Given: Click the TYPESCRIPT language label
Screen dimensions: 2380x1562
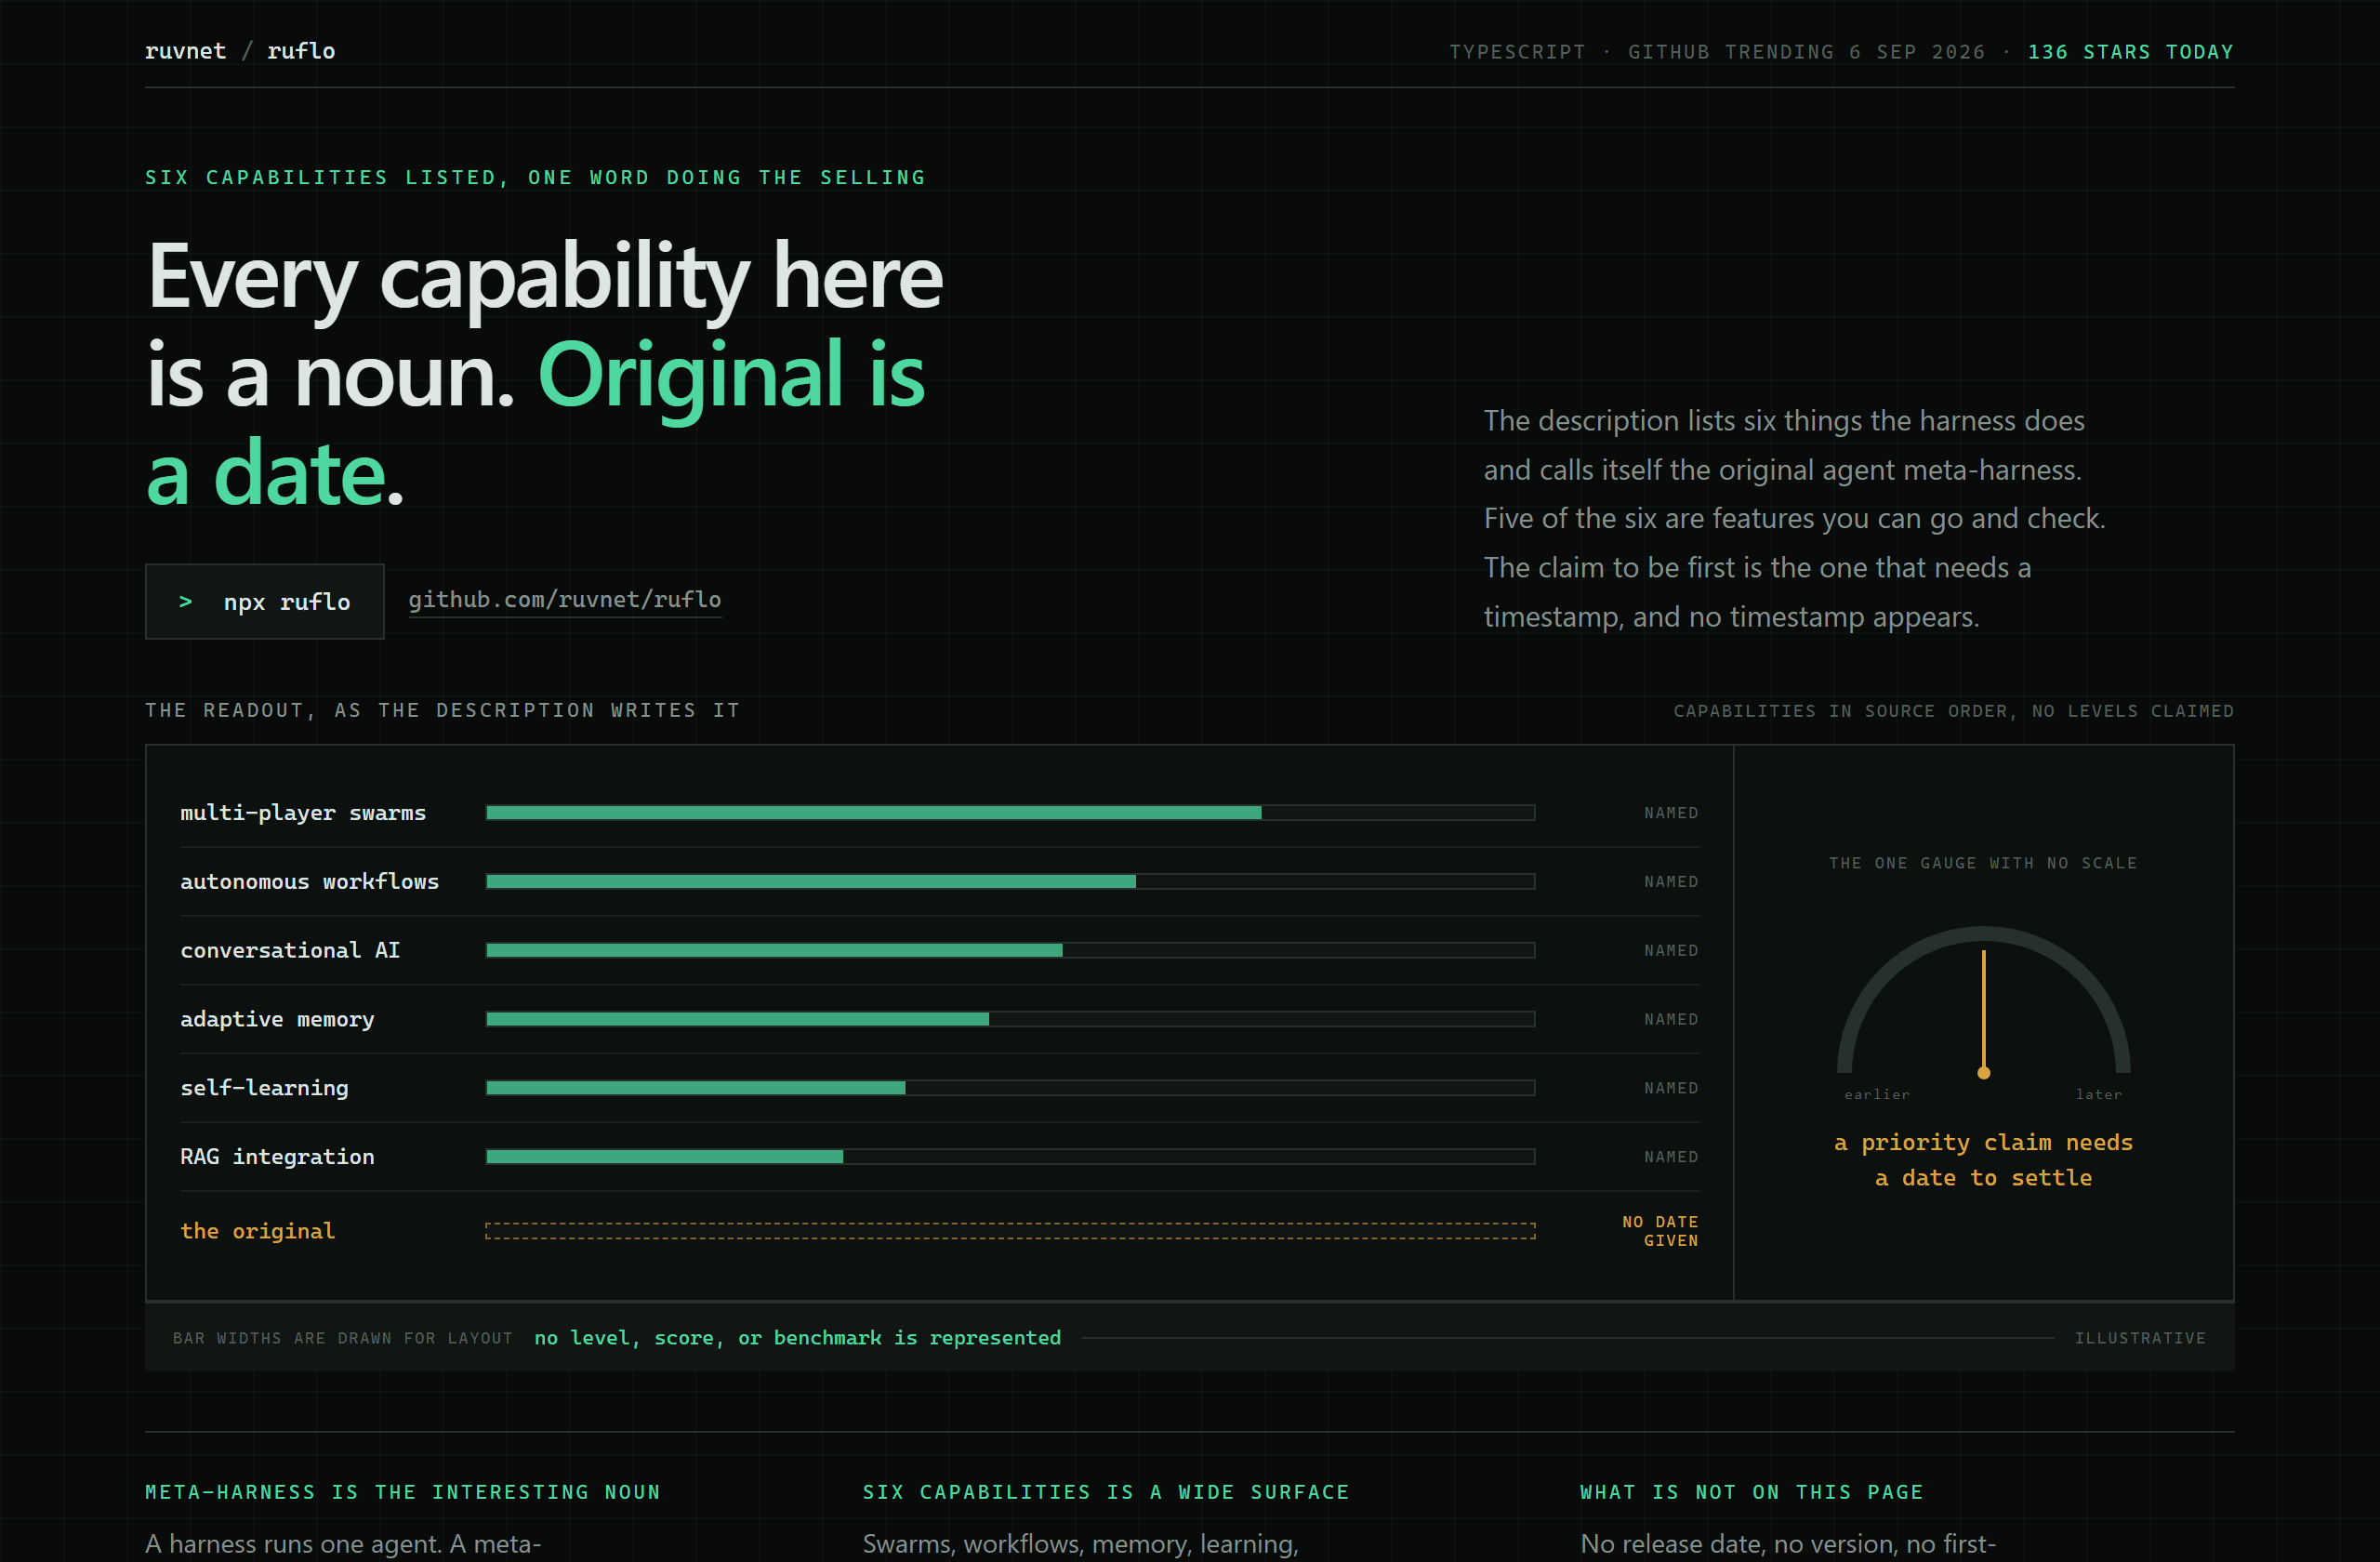Looking at the screenshot, I should [1517, 52].
